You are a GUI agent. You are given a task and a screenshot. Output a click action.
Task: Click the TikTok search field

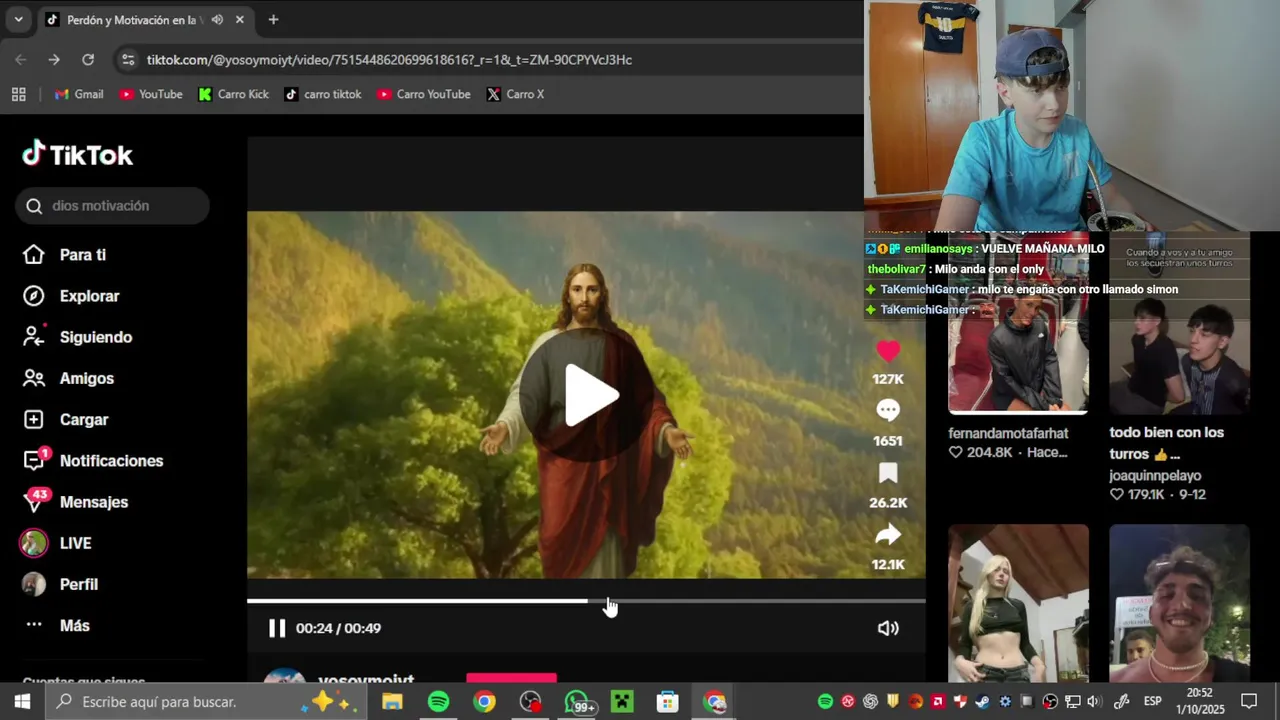coord(112,206)
